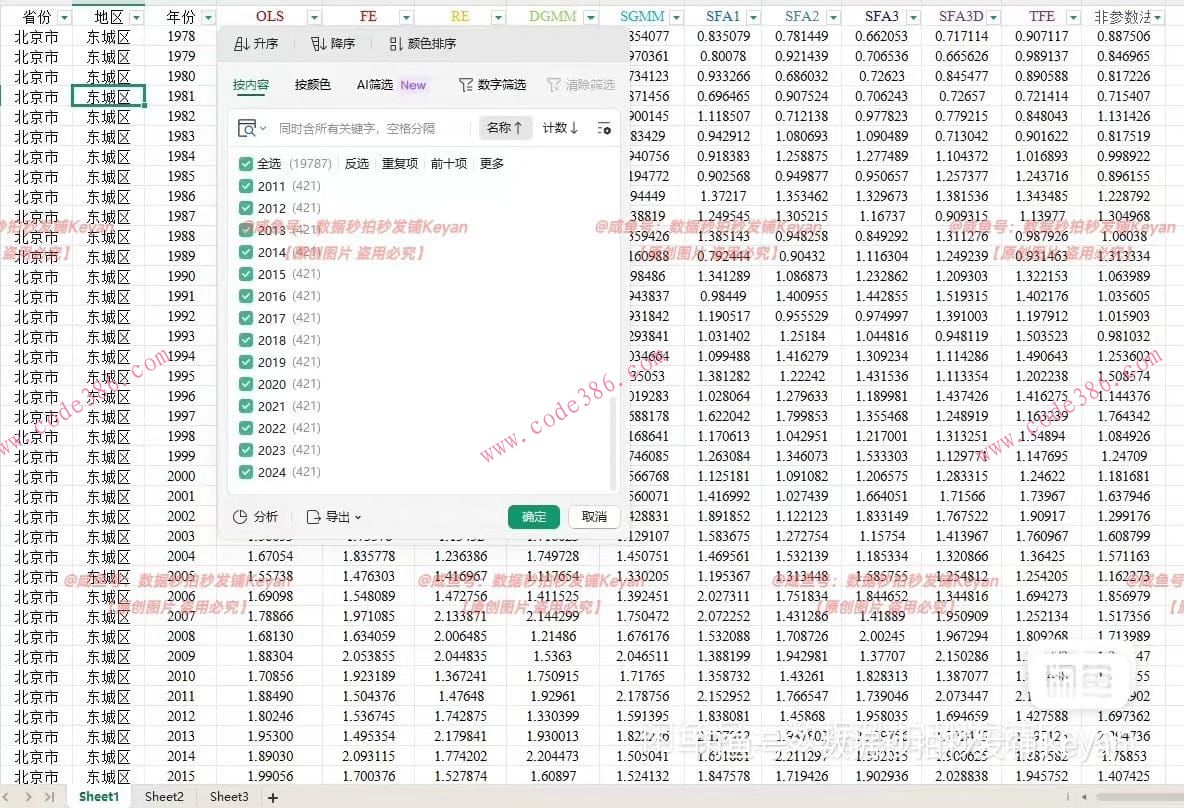Sort entries using the 名称 toggle control
Viewport: 1184px width, 808px height.
click(x=506, y=129)
